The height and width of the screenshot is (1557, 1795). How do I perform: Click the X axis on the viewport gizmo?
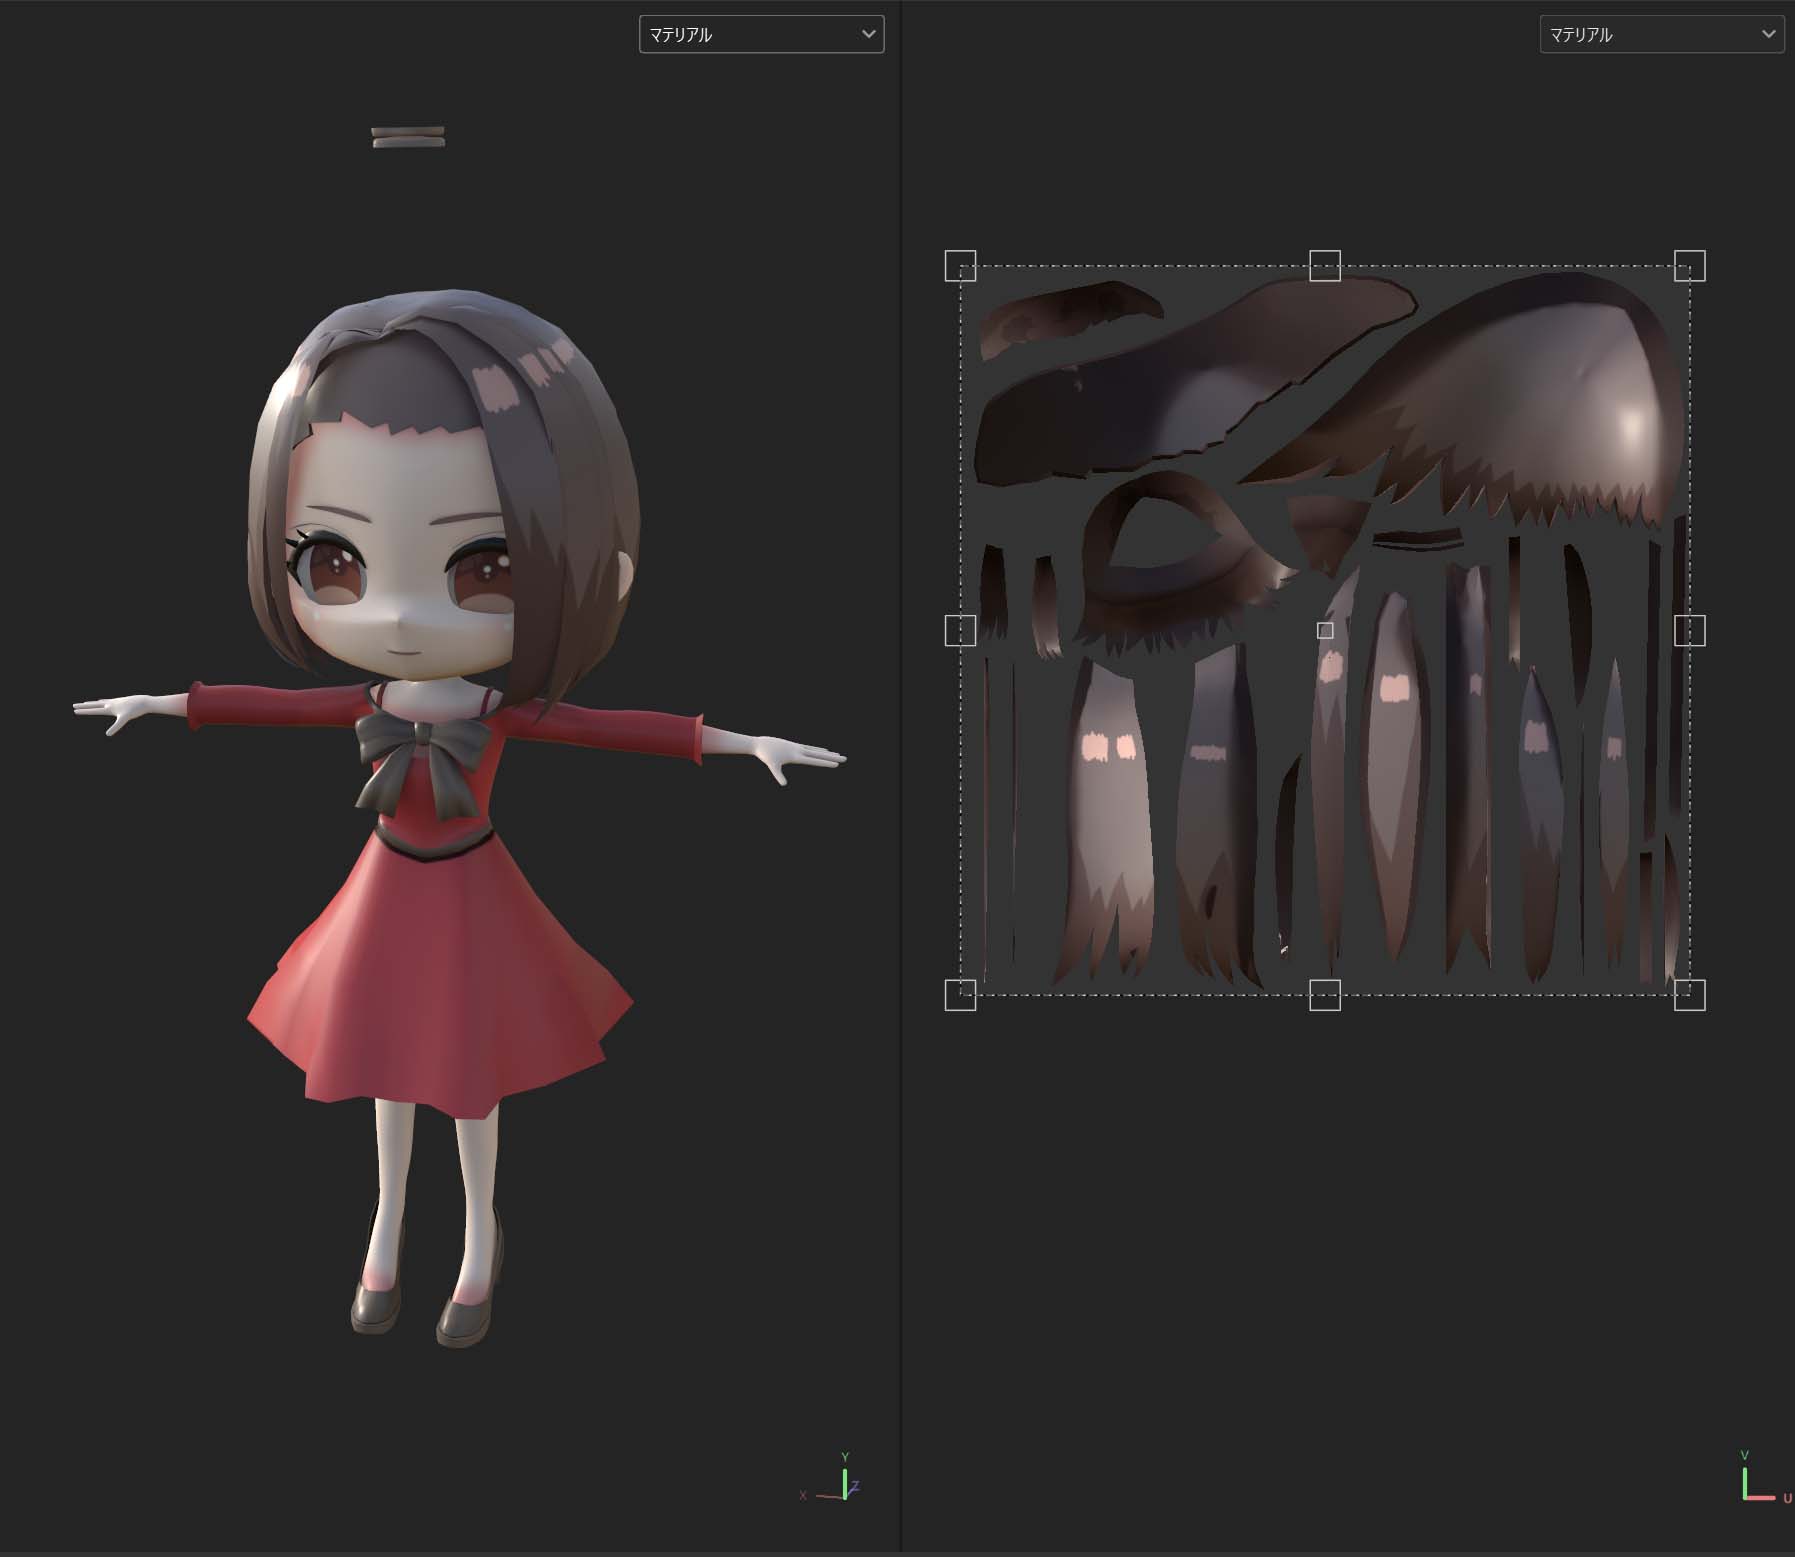click(x=803, y=1496)
